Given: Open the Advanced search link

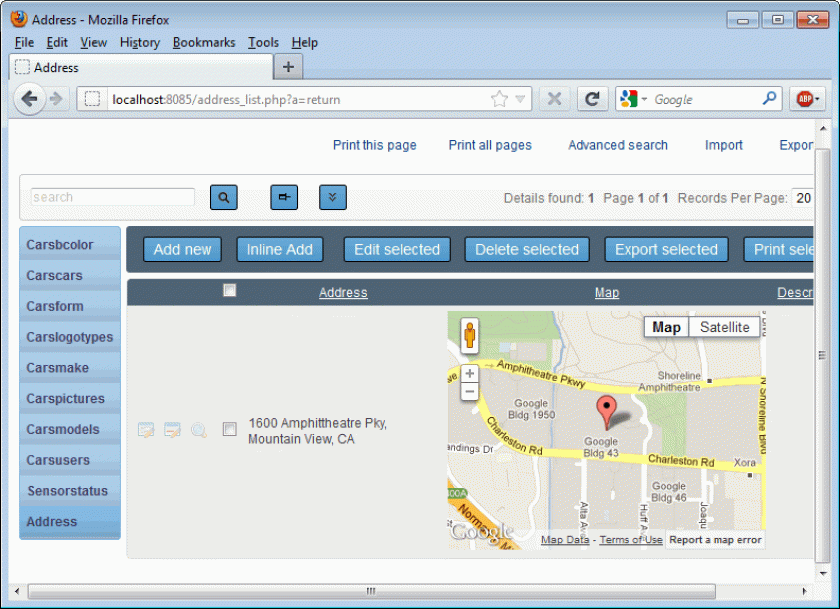Looking at the screenshot, I should (618, 145).
